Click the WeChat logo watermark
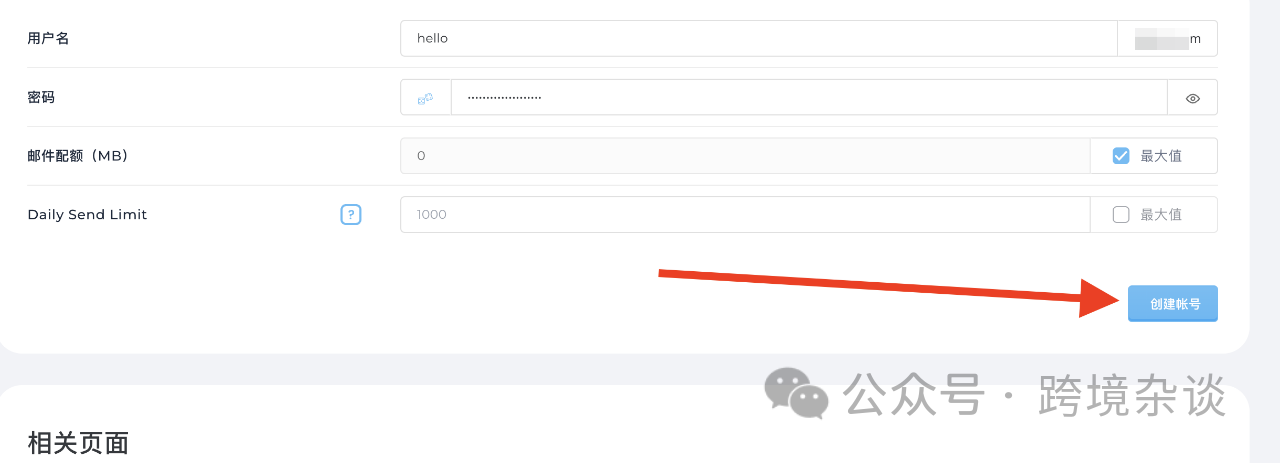The width and height of the screenshot is (1280, 463). (x=796, y=392)
